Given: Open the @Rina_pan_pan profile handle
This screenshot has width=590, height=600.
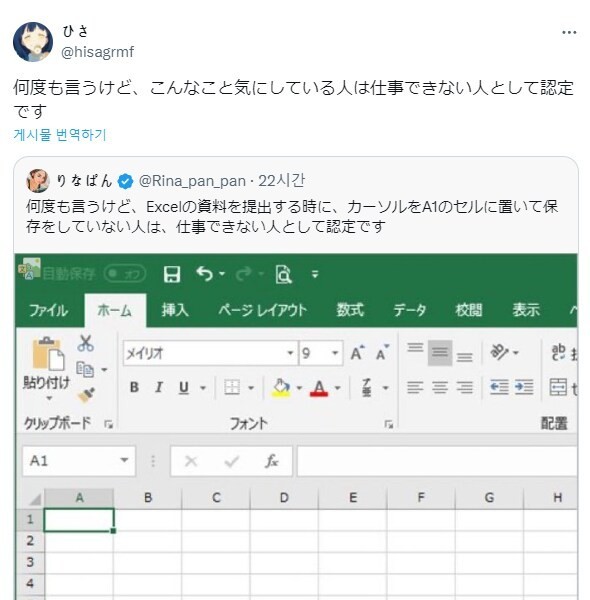Looking at the screenshot, I should click(192, 181).
